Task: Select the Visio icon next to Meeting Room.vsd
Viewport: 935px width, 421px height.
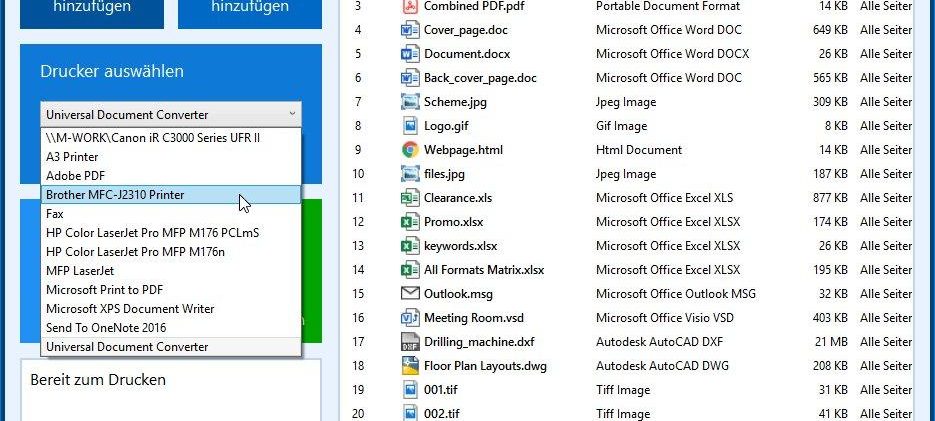Action: pos(409,318)
